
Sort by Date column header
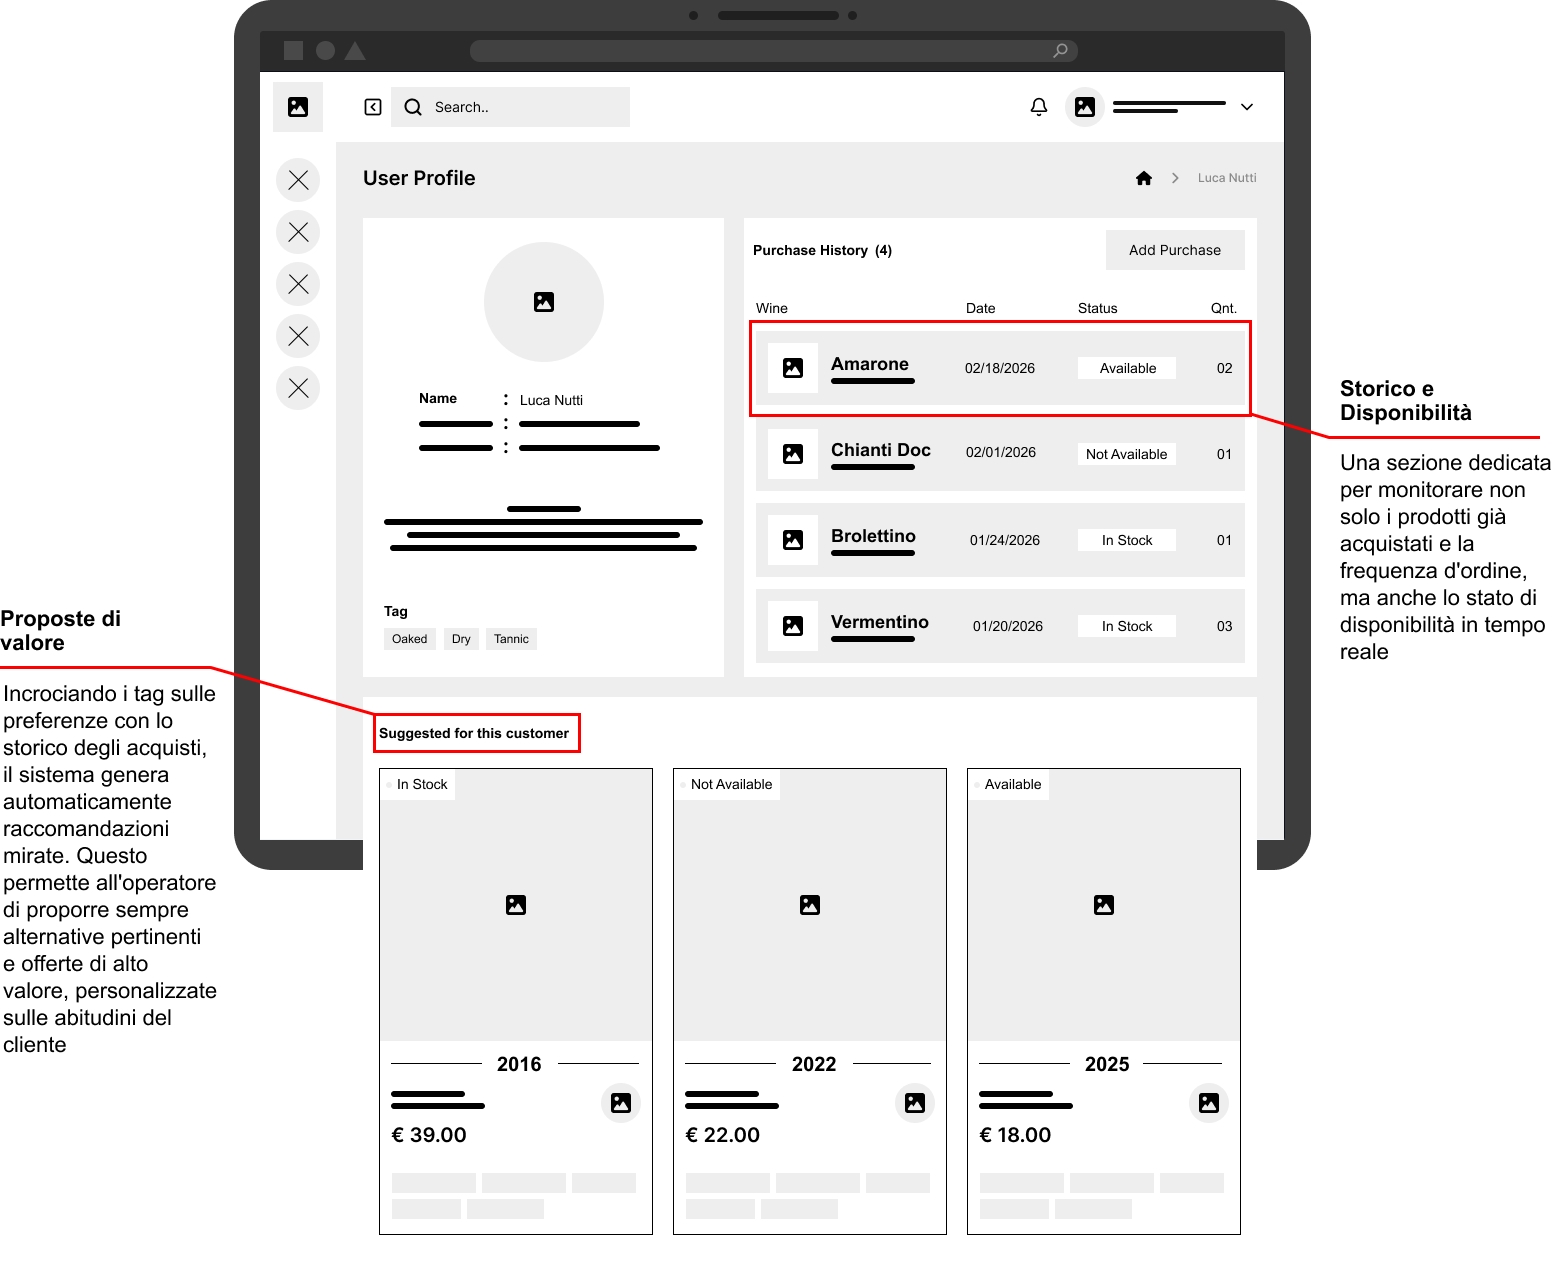point(980,308)
